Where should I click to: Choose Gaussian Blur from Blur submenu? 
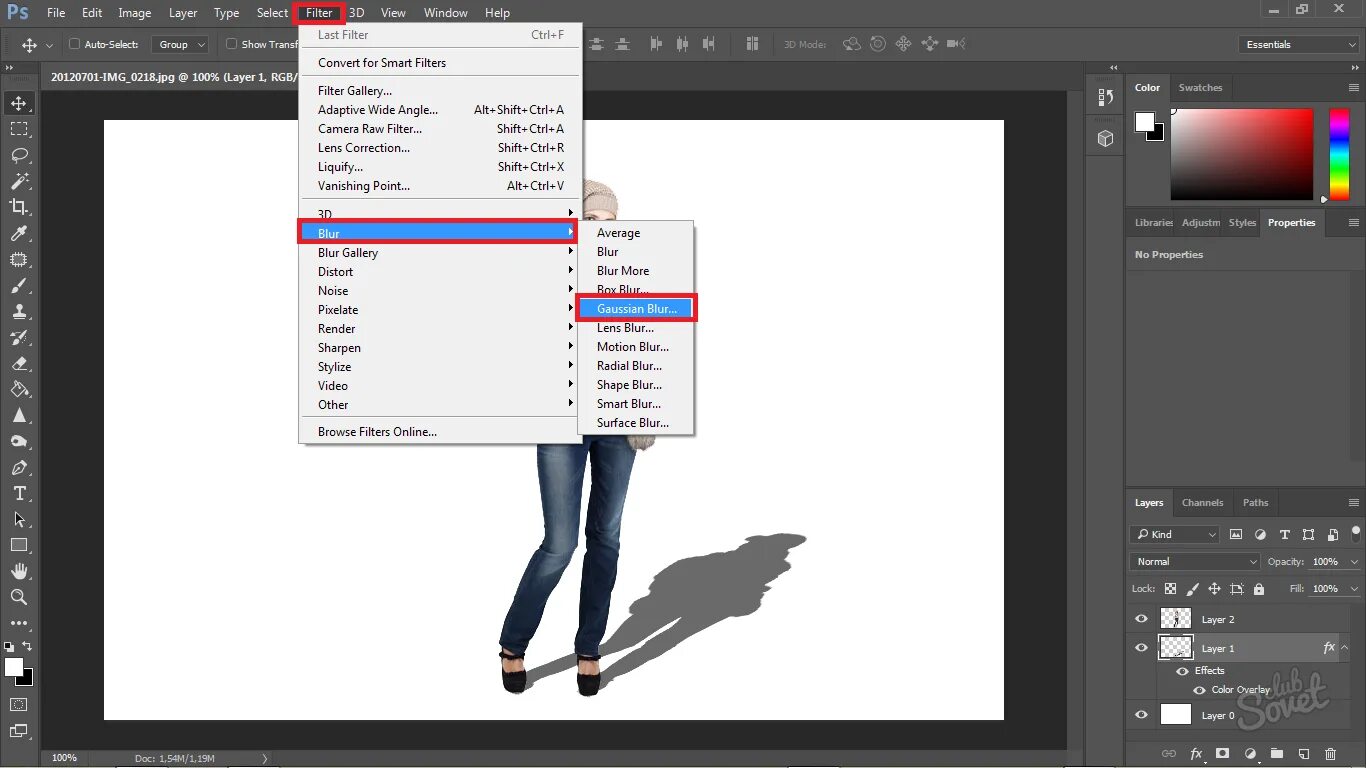[x=636, y=309]
